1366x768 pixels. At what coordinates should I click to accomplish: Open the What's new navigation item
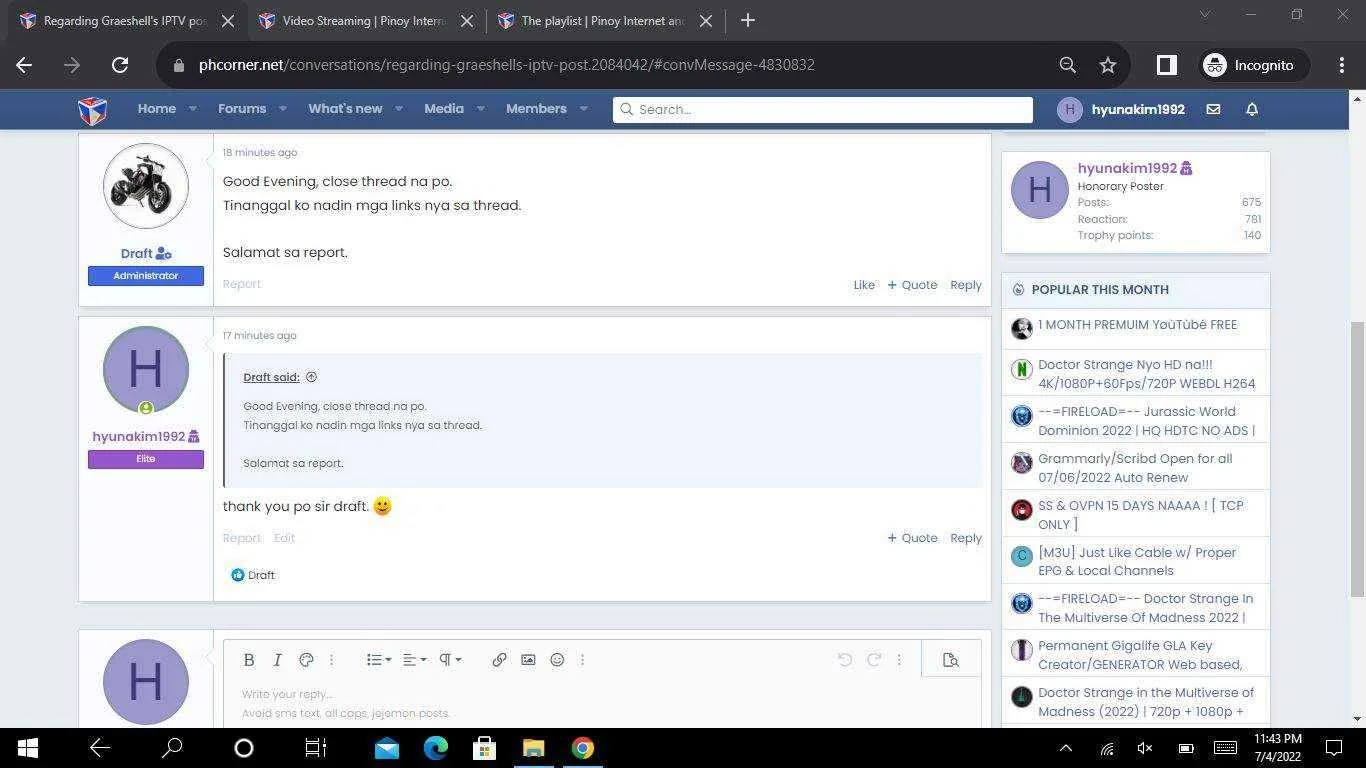pyautogui.click(x=345, y=109)
